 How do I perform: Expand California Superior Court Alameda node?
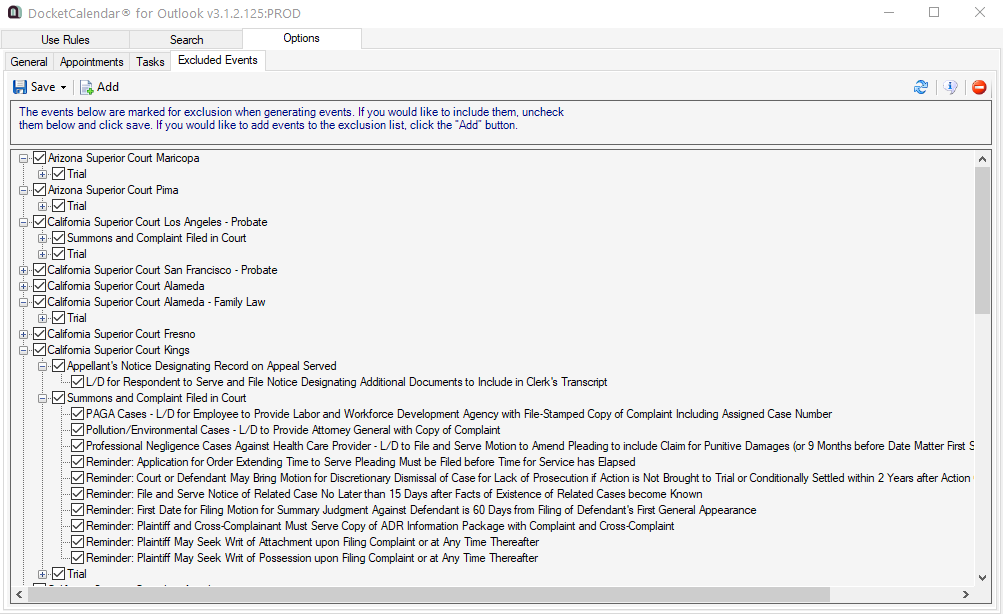24,286
